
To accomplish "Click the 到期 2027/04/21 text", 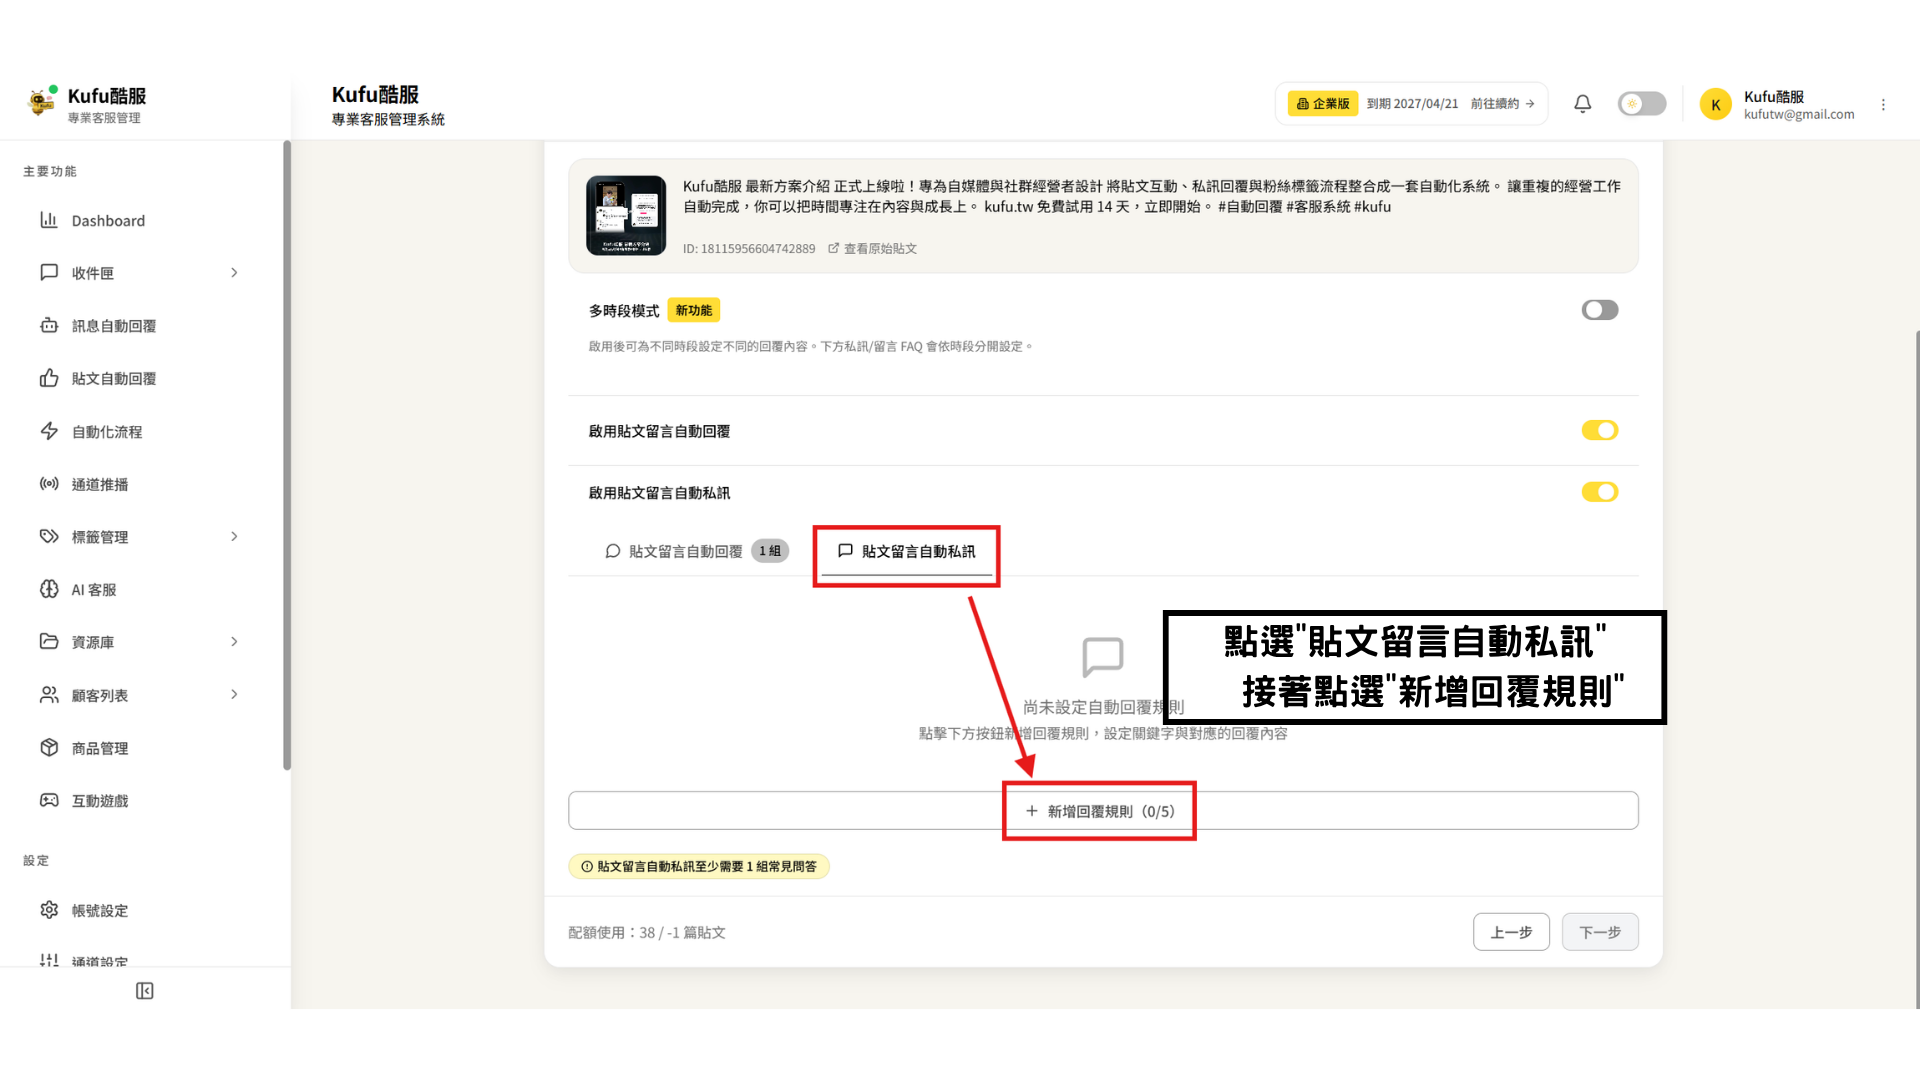I will pos(1412,104).
